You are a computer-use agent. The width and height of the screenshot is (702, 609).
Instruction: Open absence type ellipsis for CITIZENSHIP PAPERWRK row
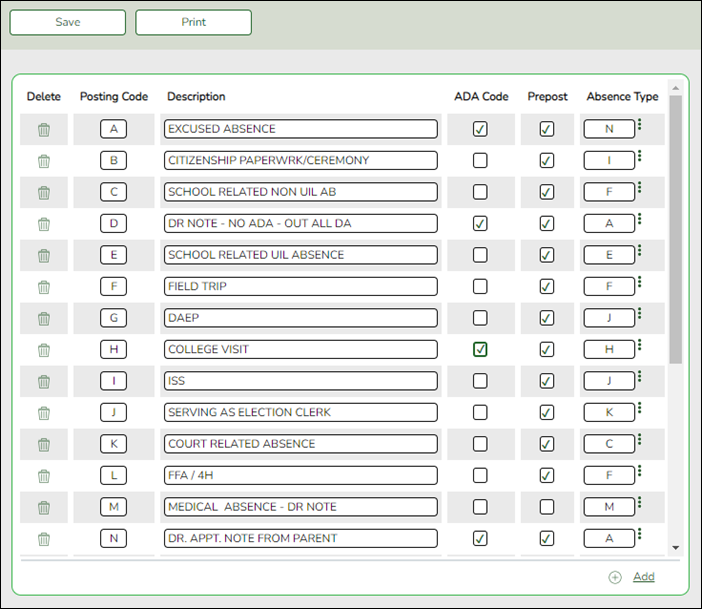click(x=639, y=155)
